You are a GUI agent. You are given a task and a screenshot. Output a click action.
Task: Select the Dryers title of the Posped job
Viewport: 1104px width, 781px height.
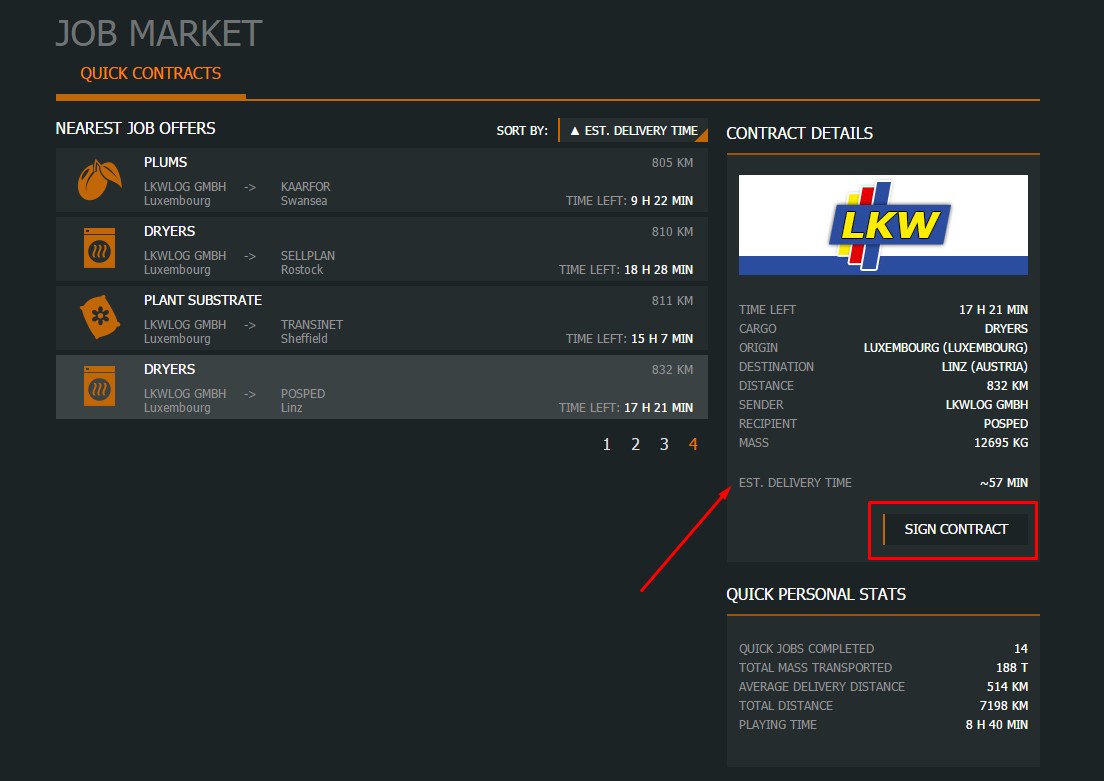[170, 369]
